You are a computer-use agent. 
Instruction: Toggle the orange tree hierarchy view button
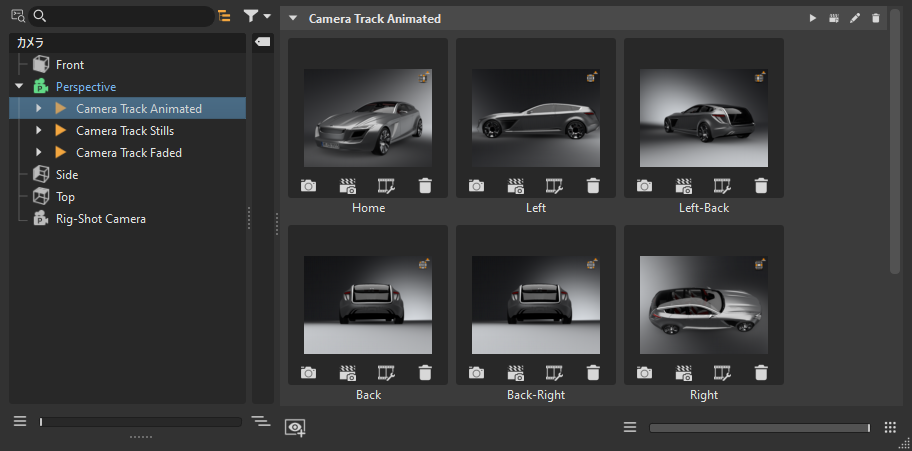coord(223,16)
